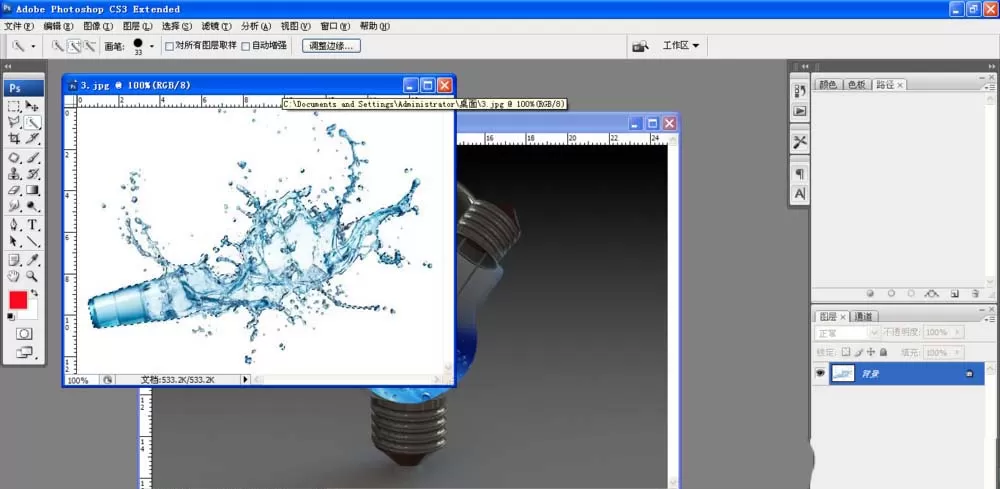Open the File menu
The image size is (1000, 489).
18,27
